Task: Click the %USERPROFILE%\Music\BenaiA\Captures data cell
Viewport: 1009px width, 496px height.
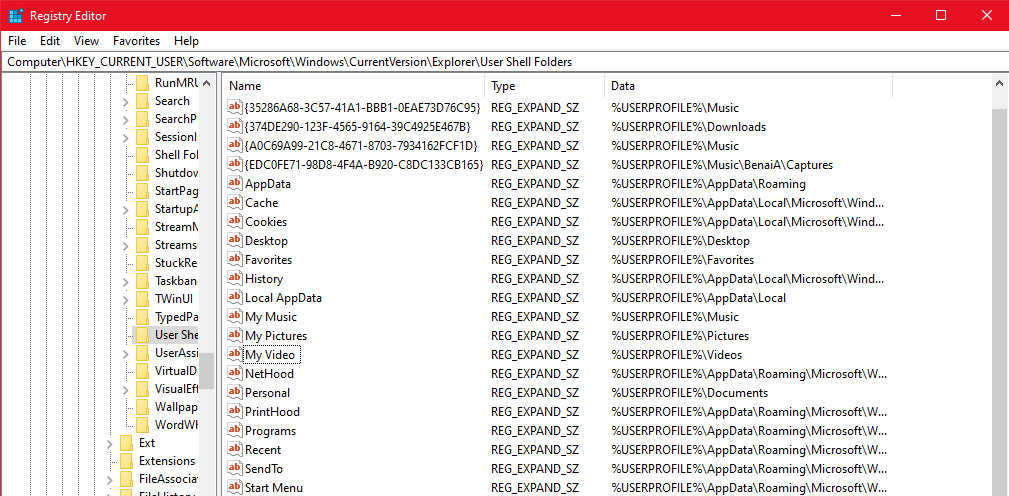Action: pyautogui.click(x=722, y=165)
